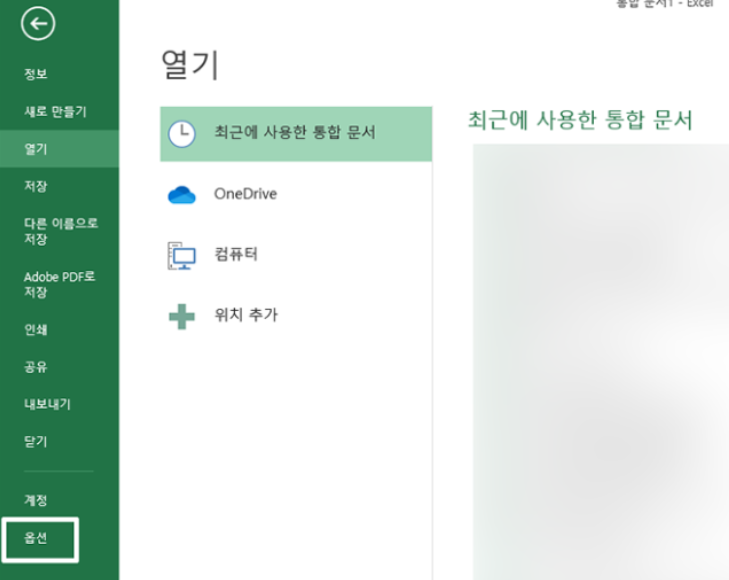Open the 계정 page
The image size is (729, 580).
pyautogui.click(x=36, y=500)
